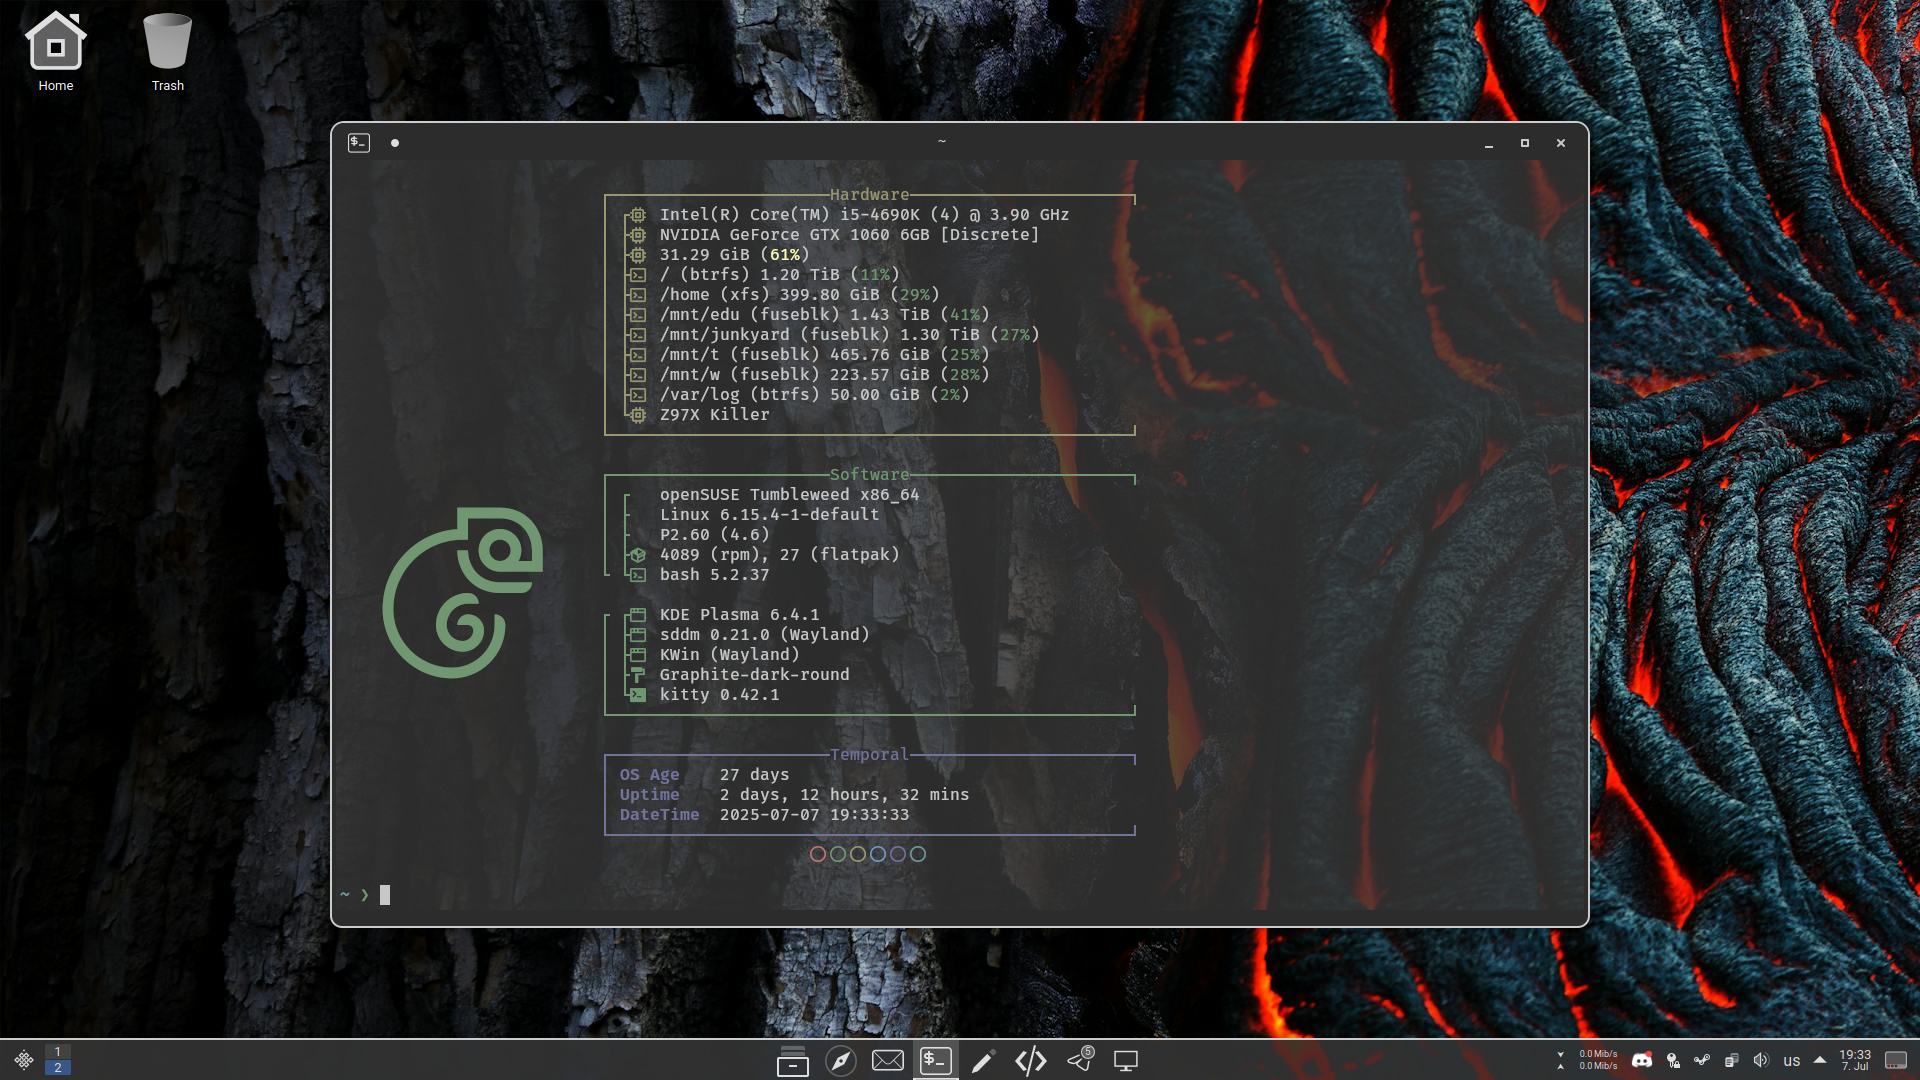Click the 'us' keyboard layout indicator
Viewport: 1920px width, 1080px height.
(1792, 1061)
